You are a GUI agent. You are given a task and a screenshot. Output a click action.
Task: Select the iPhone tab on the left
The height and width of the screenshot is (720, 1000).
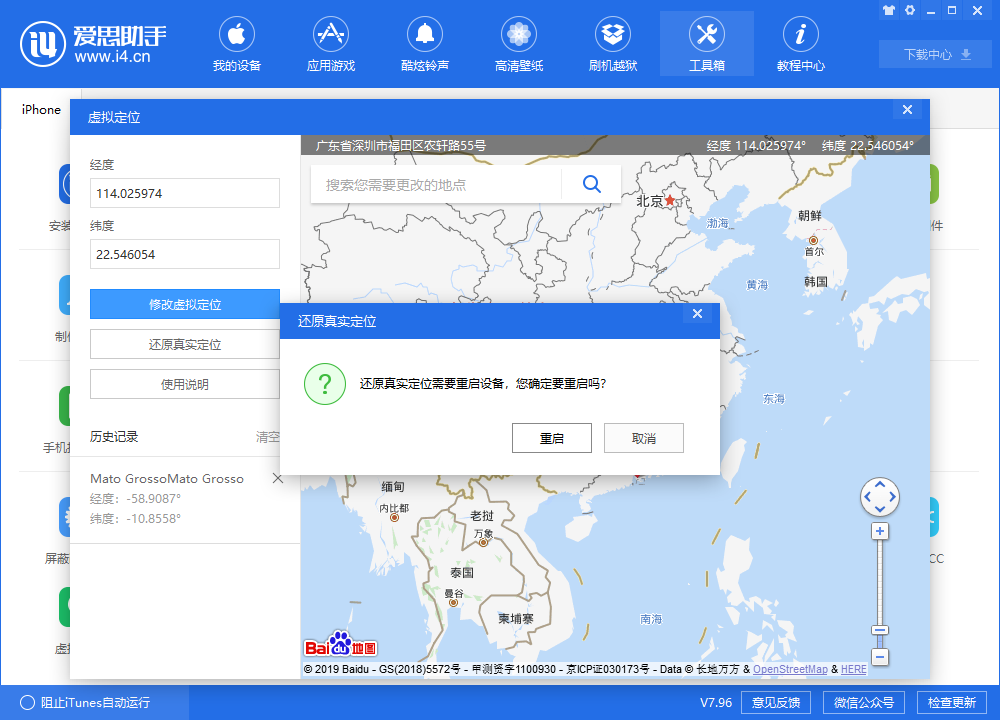pos(40,110)
